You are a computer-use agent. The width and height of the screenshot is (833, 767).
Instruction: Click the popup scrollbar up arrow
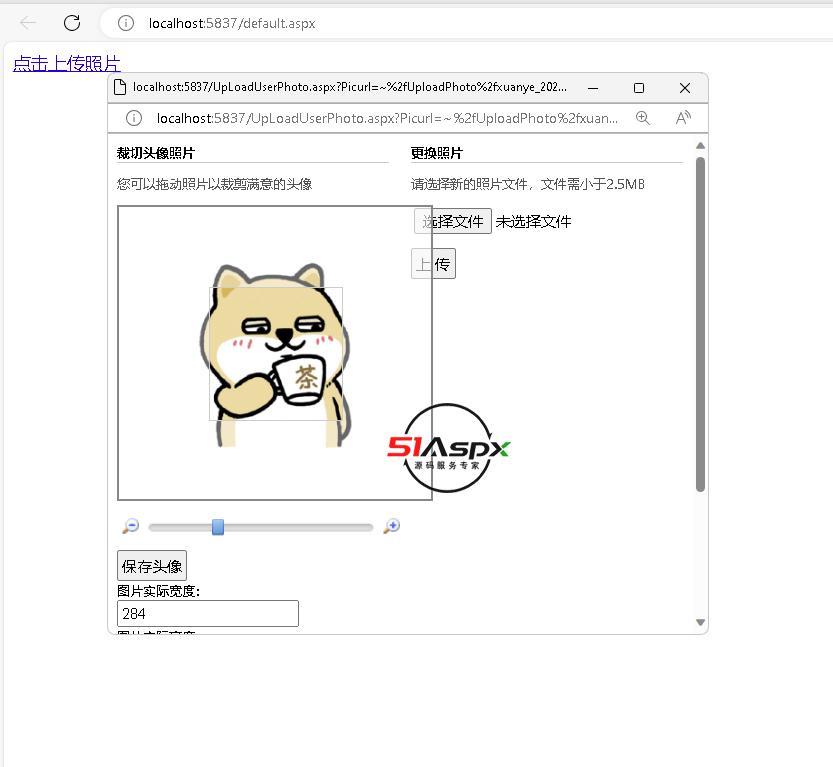click(x=700, y=146)
